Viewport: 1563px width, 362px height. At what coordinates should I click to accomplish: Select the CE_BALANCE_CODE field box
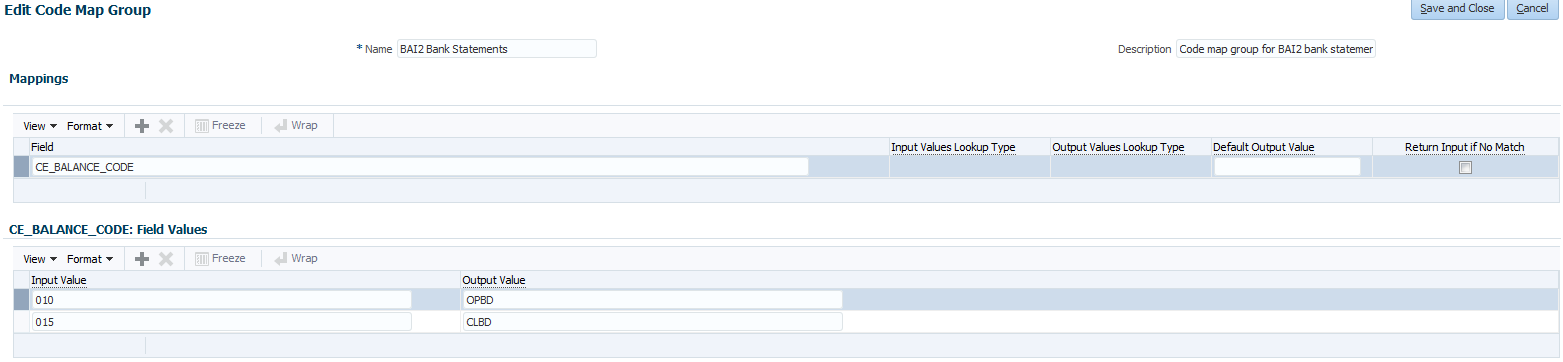tap(420, 167)
